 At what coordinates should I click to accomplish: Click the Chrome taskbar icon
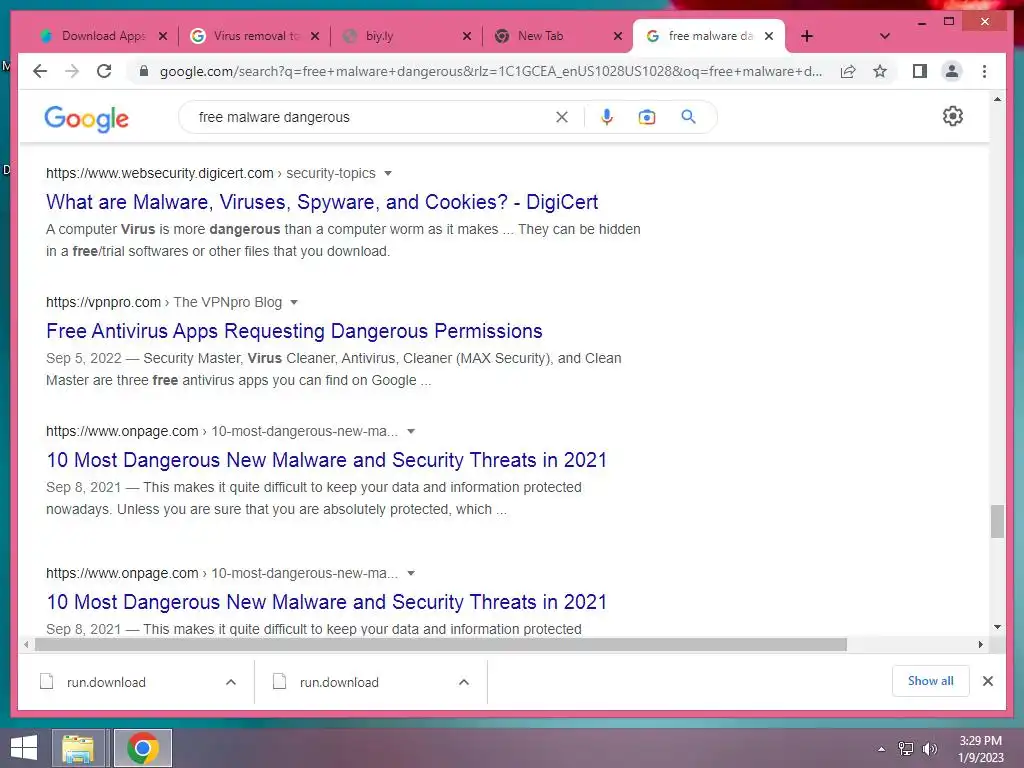coord(143,748)
